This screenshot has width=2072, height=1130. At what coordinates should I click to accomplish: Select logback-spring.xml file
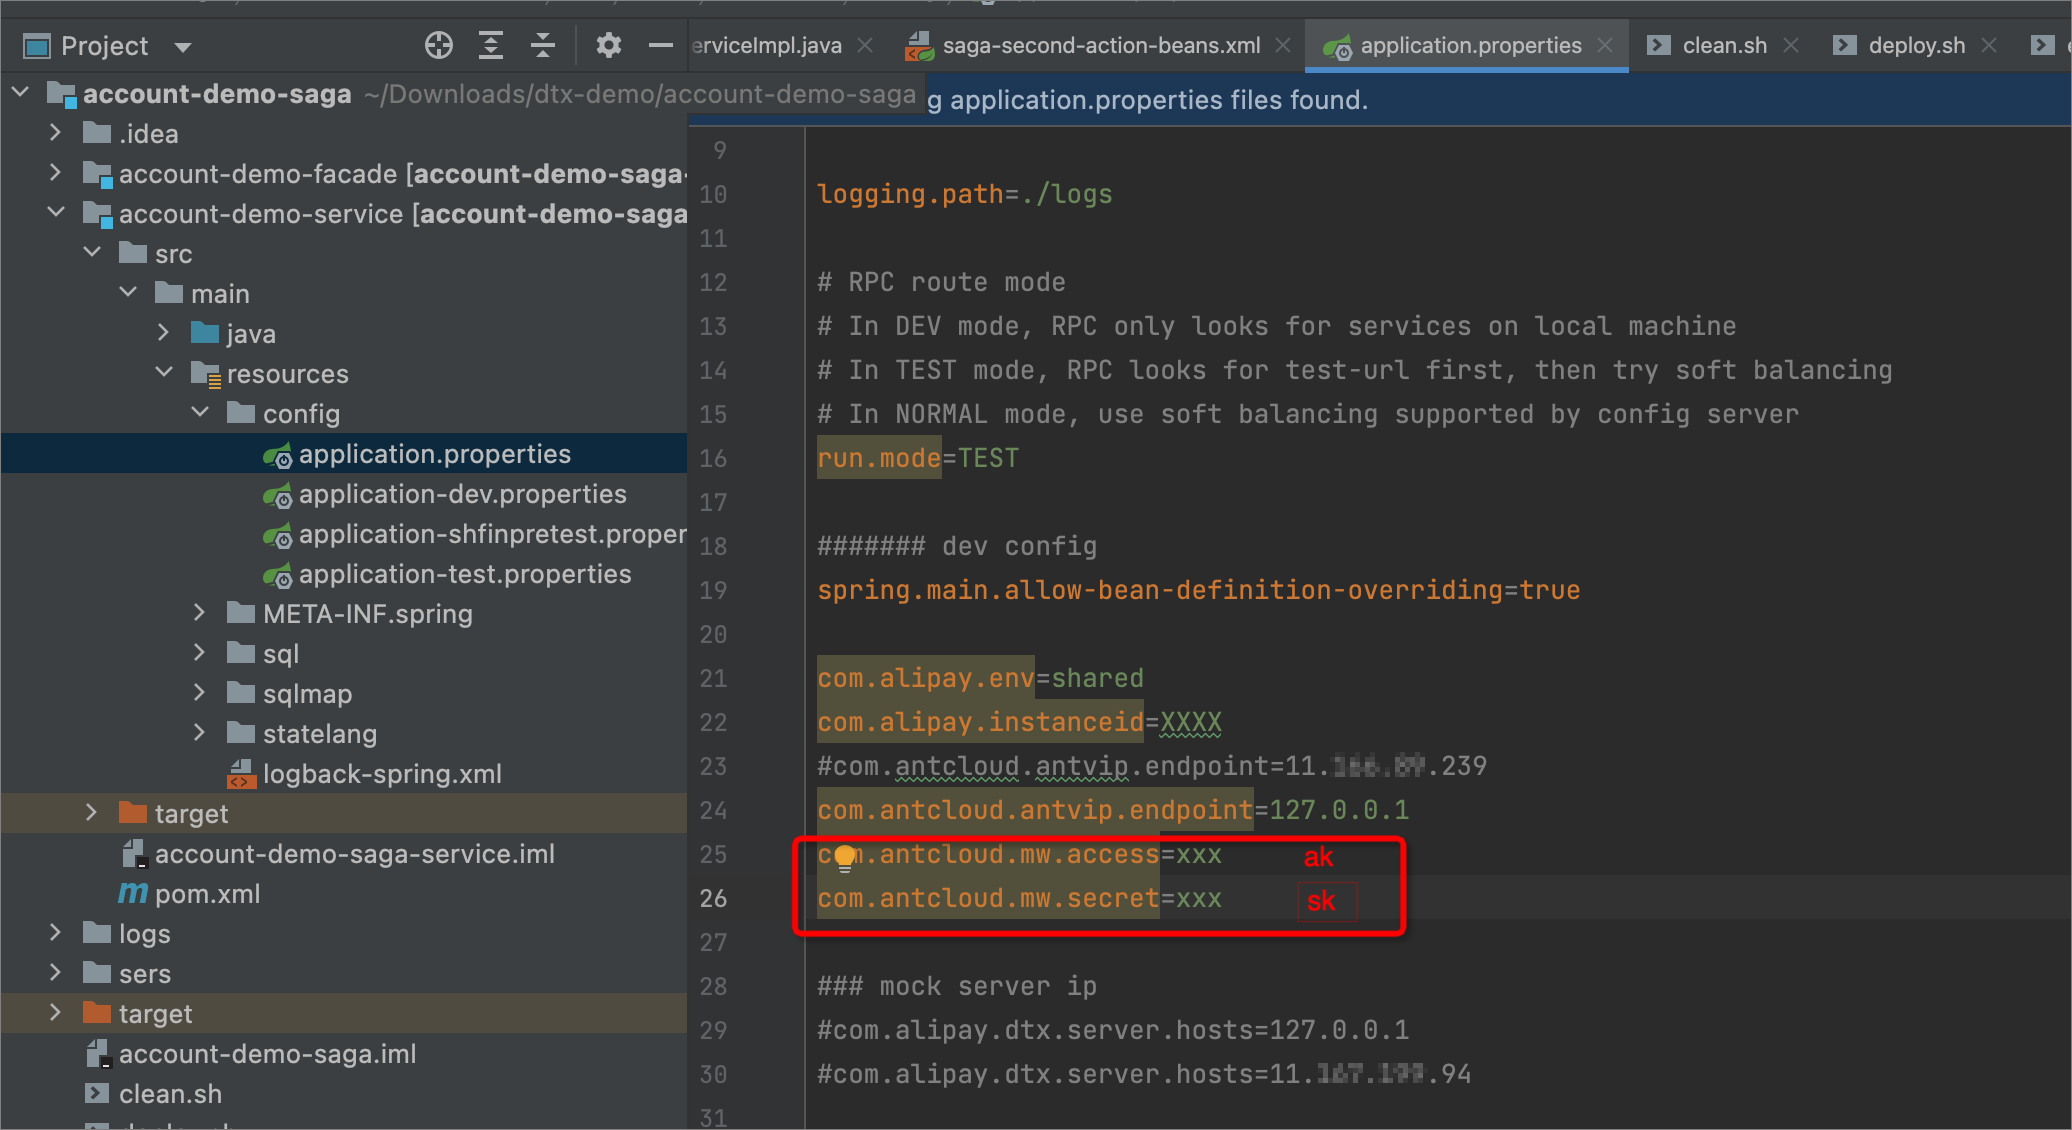tap(344, 773)
